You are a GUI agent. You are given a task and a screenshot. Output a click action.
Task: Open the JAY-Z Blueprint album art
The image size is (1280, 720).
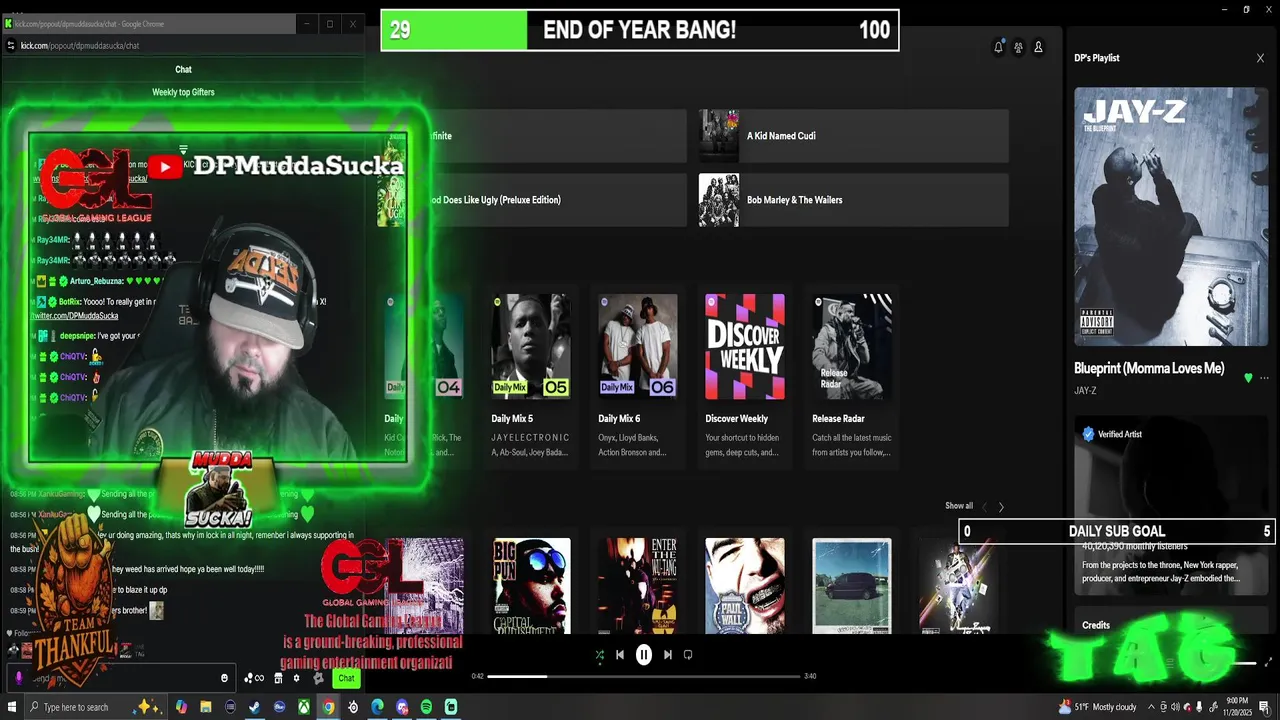tap(1171, 217)
